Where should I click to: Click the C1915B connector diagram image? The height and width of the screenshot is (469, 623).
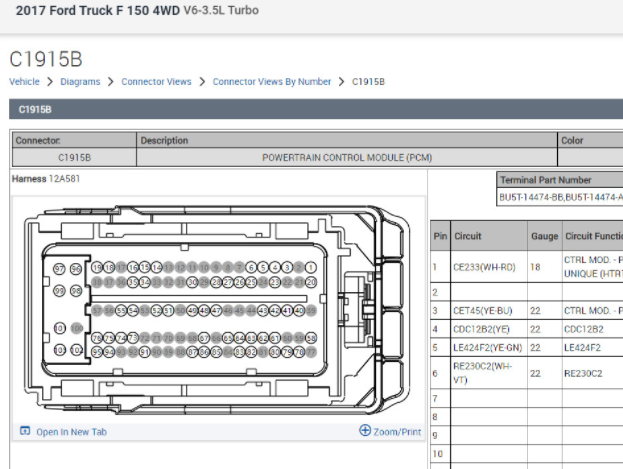pos(217,310)
